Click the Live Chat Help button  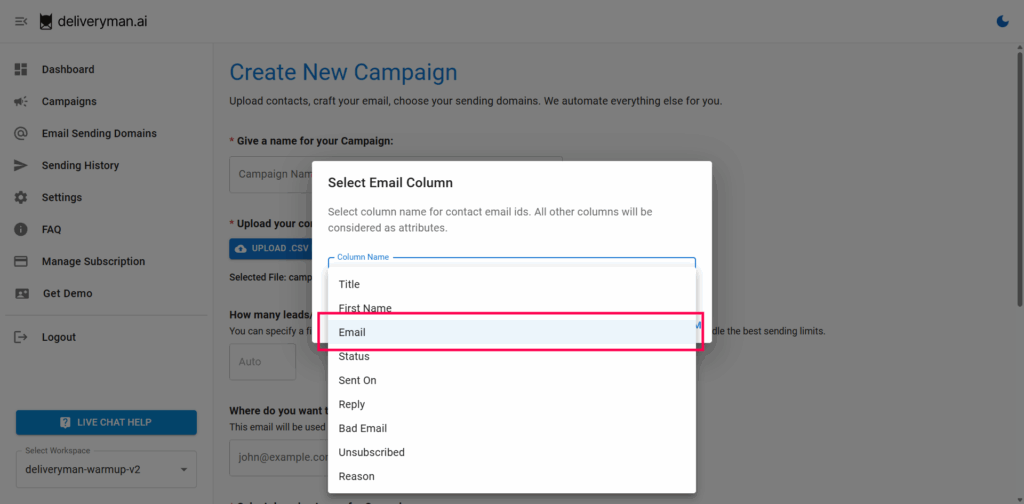tap(106, 422)
